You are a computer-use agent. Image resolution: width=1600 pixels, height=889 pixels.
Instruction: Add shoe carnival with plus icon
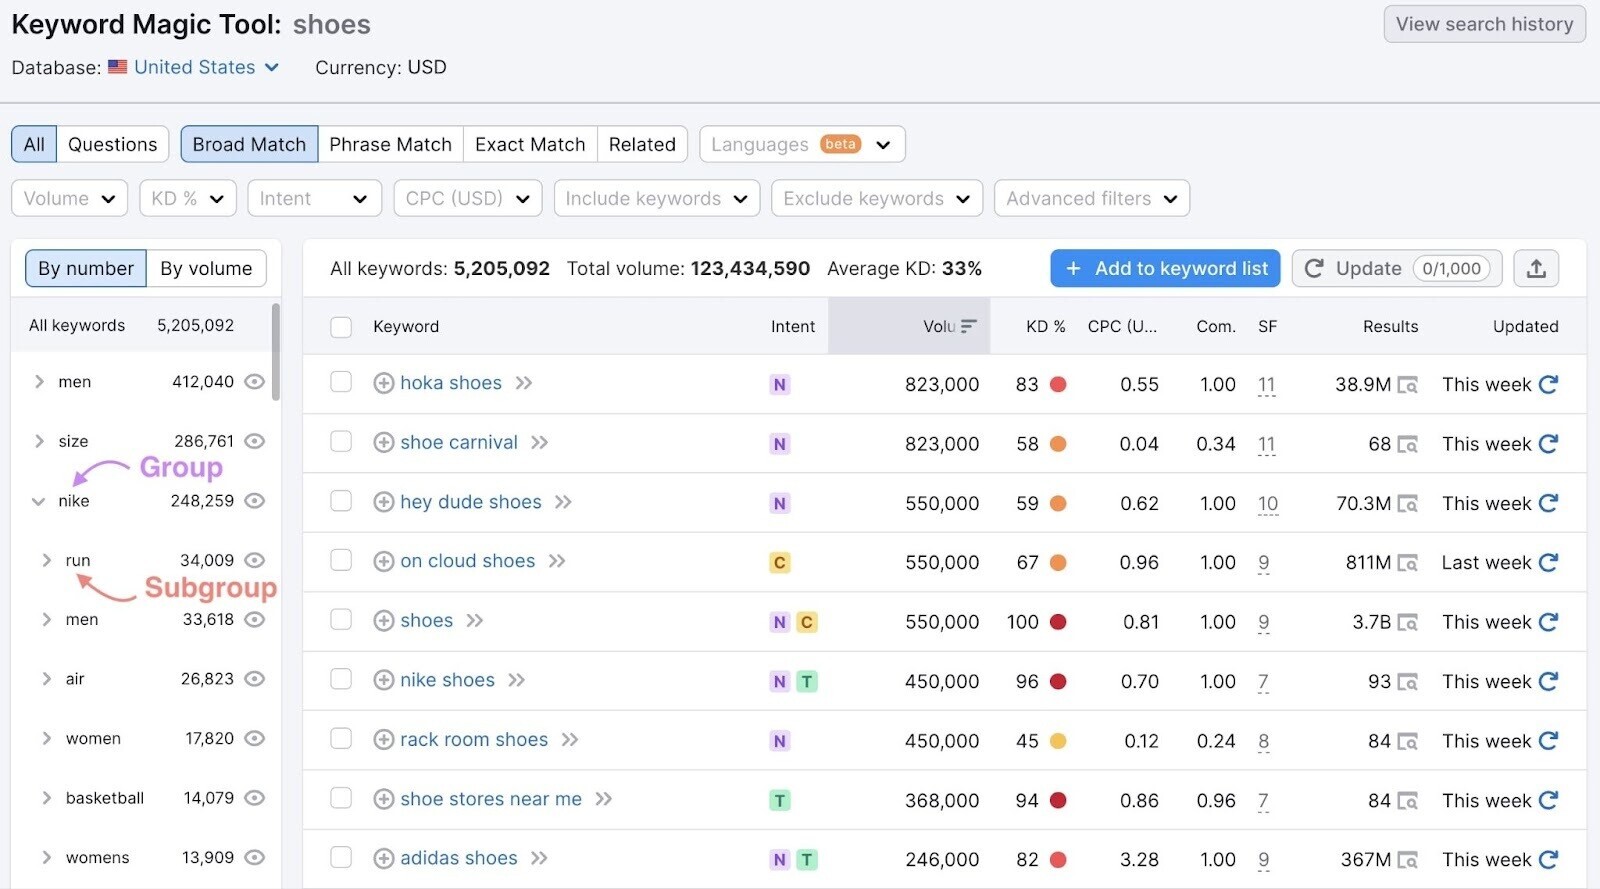coord(383,442)
